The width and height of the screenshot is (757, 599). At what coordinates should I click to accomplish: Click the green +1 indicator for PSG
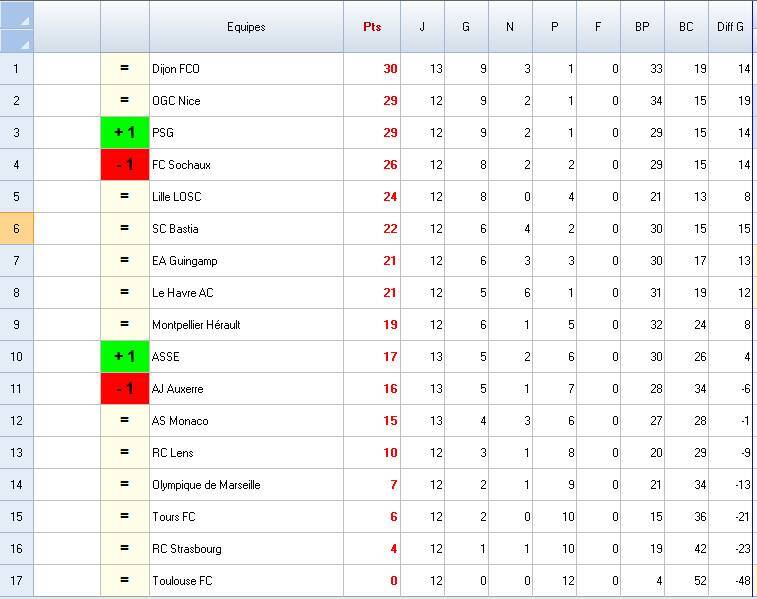[x=125, y=133]
